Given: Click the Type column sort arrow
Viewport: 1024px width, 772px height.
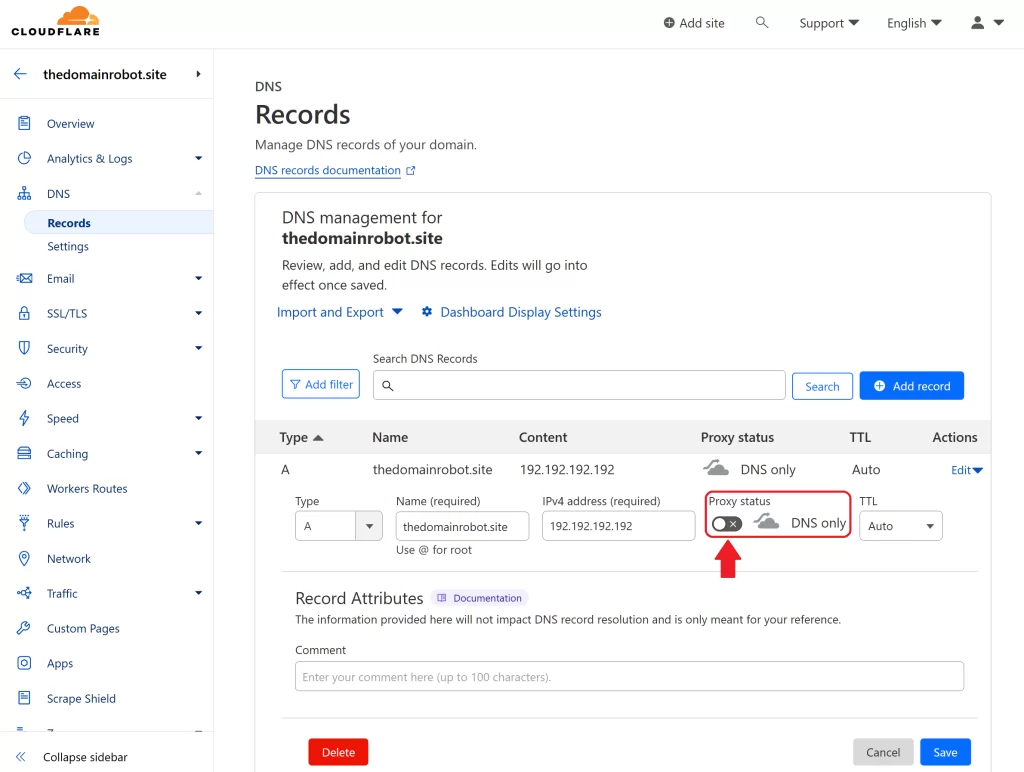Looking at the screenshot, I should [x=315, y=437].
